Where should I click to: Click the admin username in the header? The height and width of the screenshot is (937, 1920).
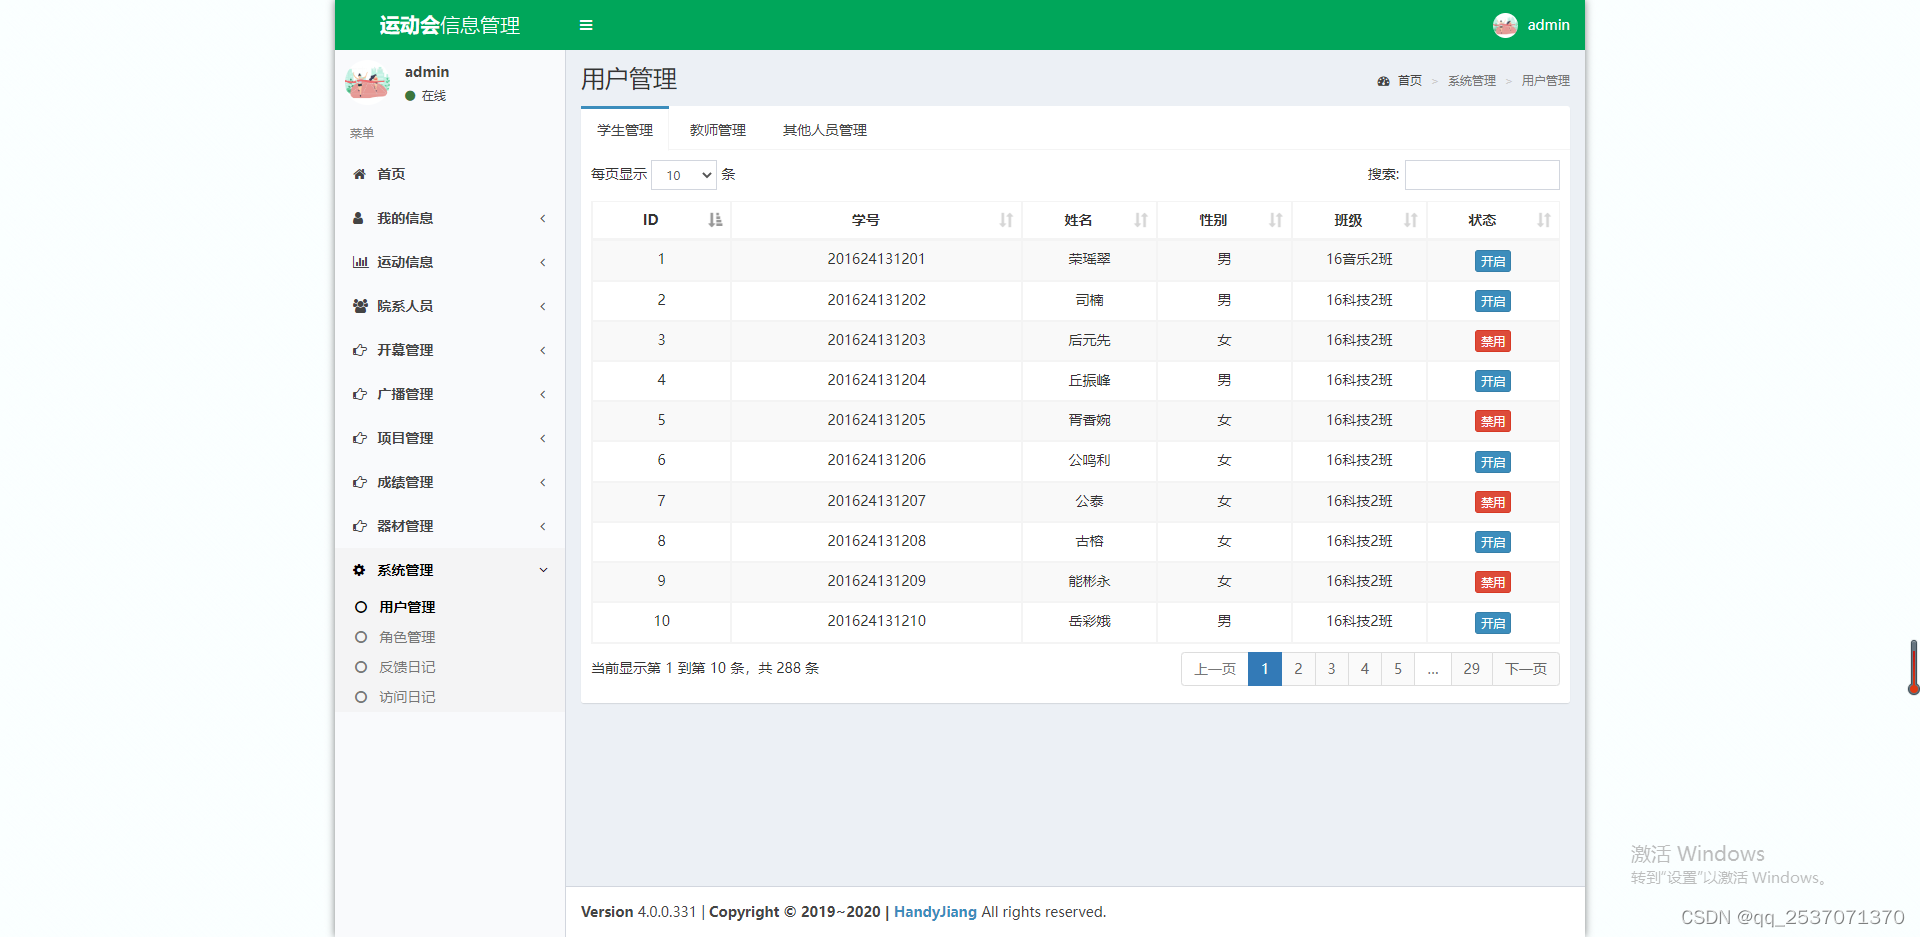(x=1548, y=25)
